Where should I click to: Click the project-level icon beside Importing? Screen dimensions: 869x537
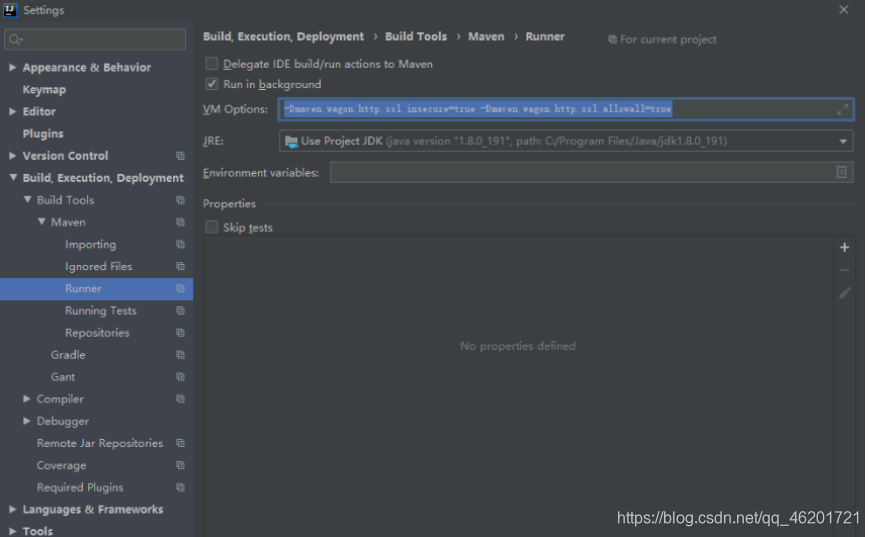pyautogui.click(x=180, y=244)
